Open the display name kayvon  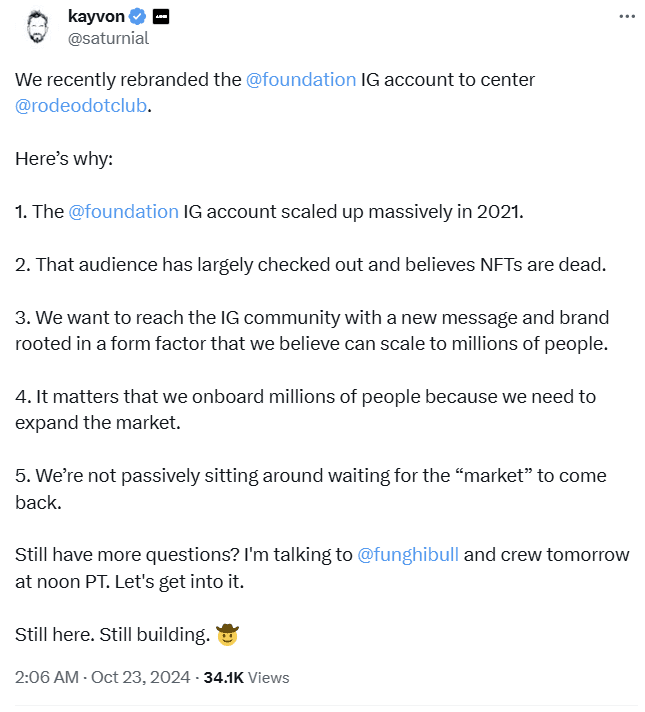[x=96, y=16]
